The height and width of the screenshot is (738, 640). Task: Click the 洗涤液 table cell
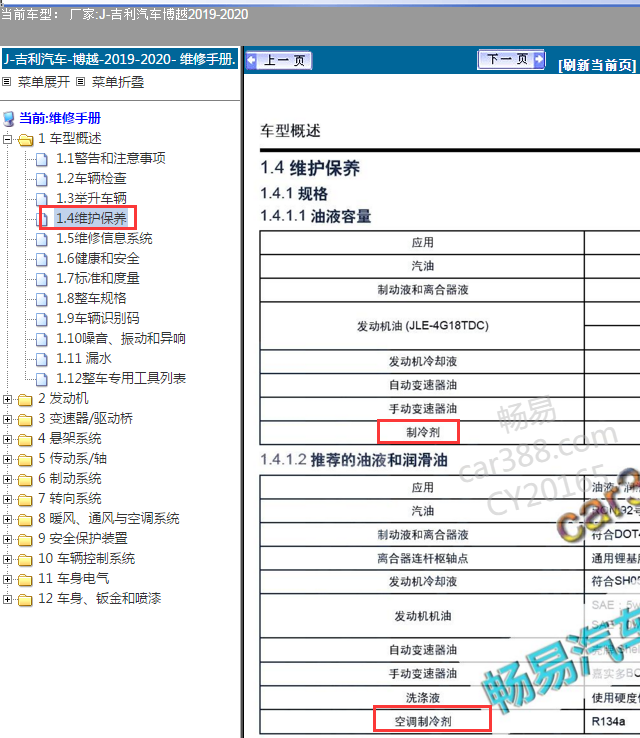pyautogui.click(x=422, y=698)
